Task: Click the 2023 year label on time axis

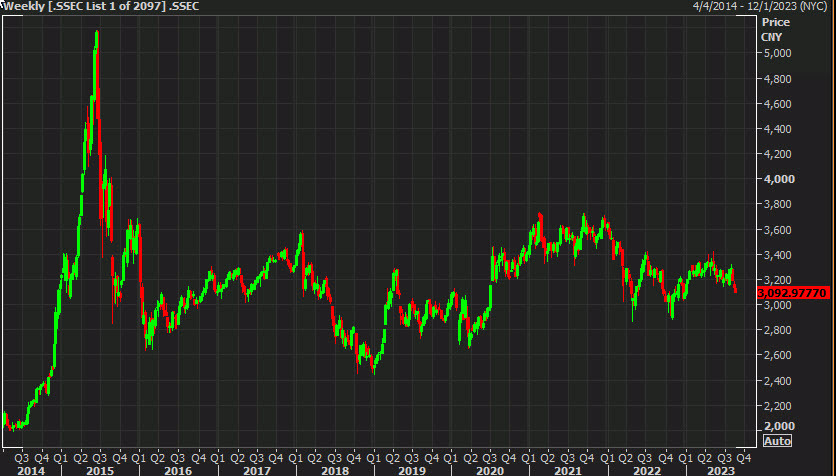Action: (x=721, y=471)
